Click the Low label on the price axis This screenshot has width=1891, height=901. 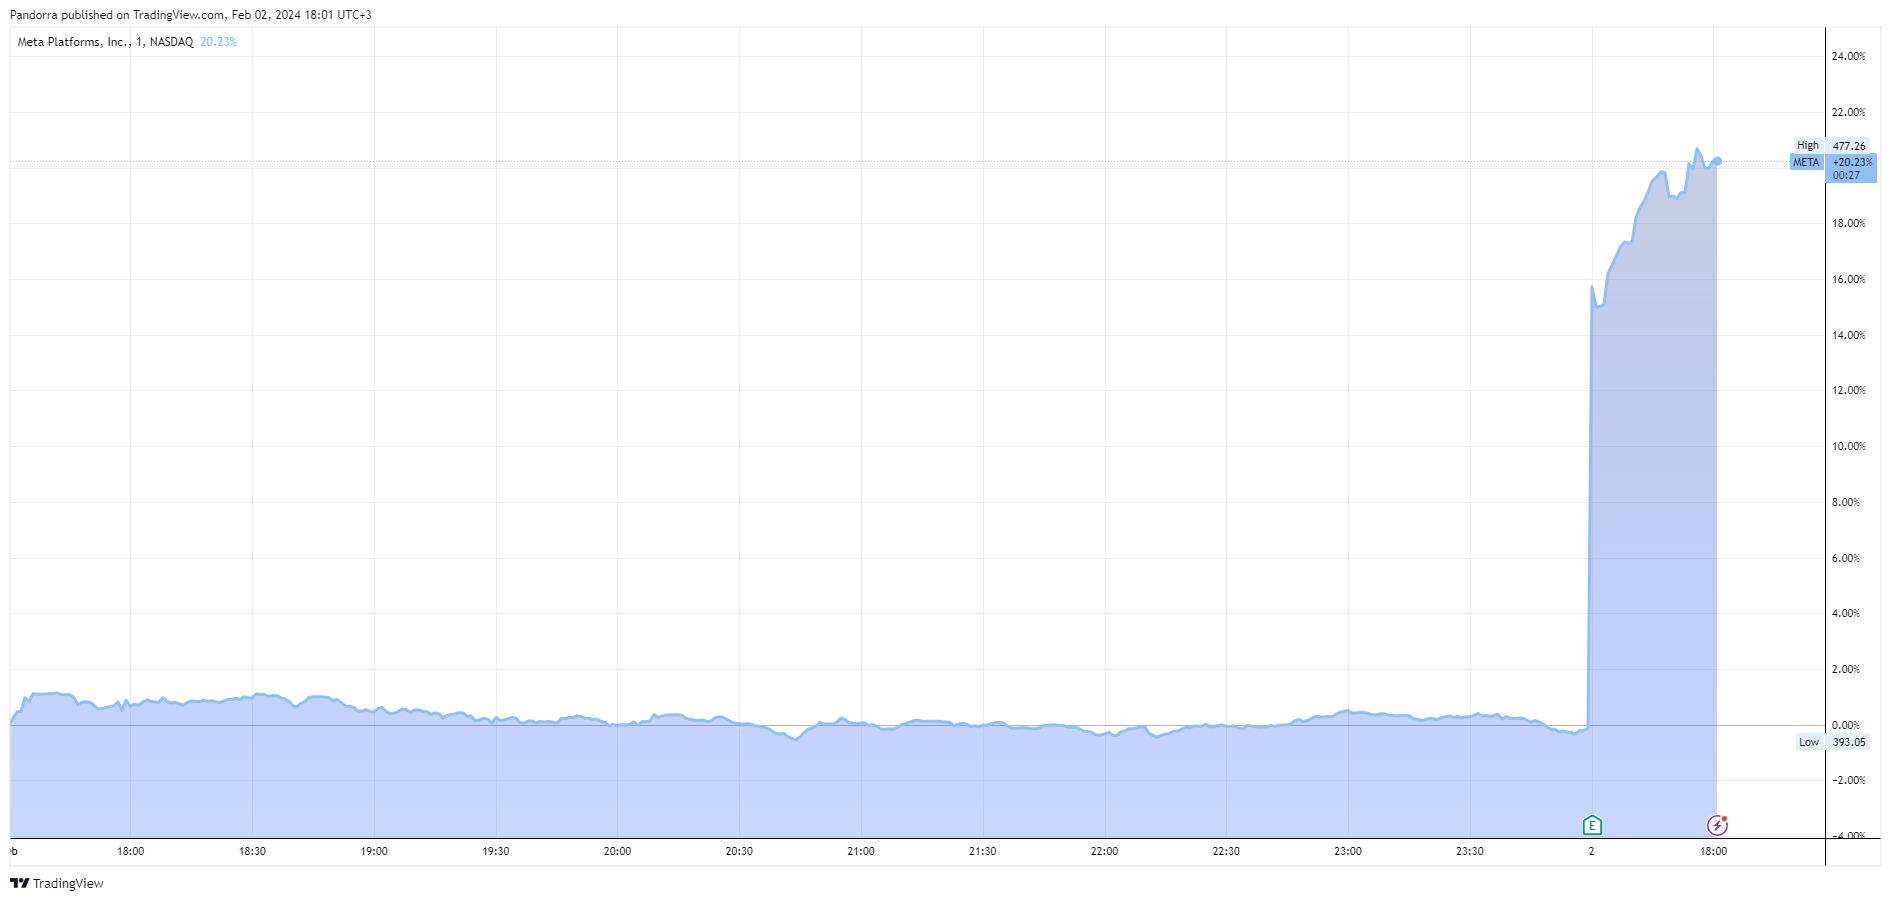[1809, 742]
